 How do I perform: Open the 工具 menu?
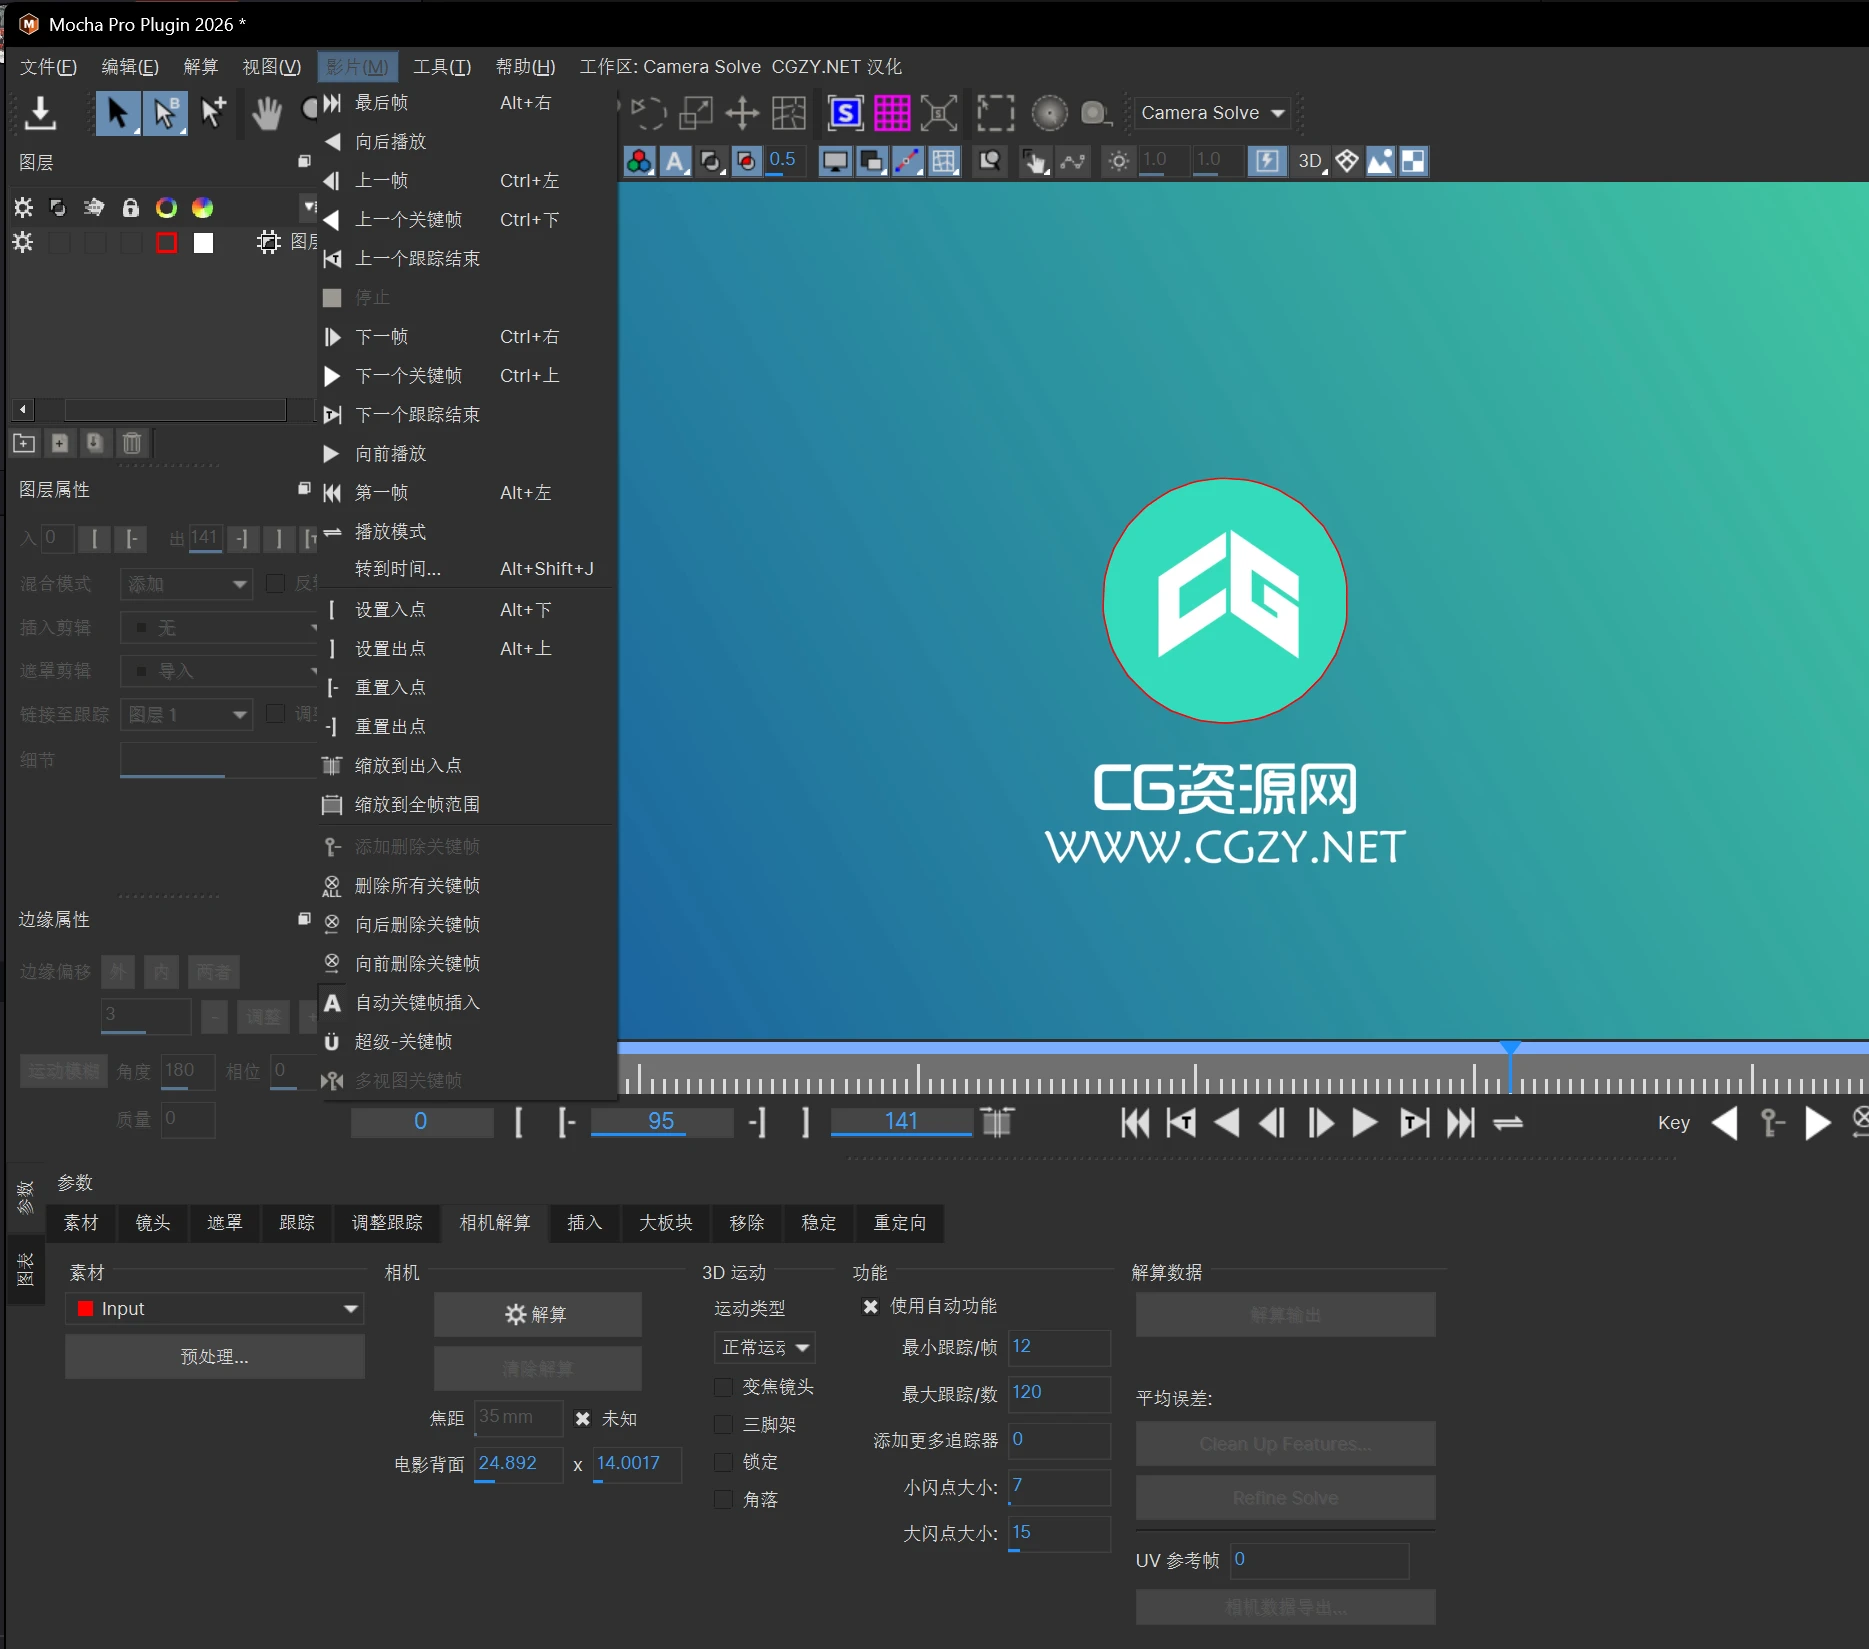point(441,66)
